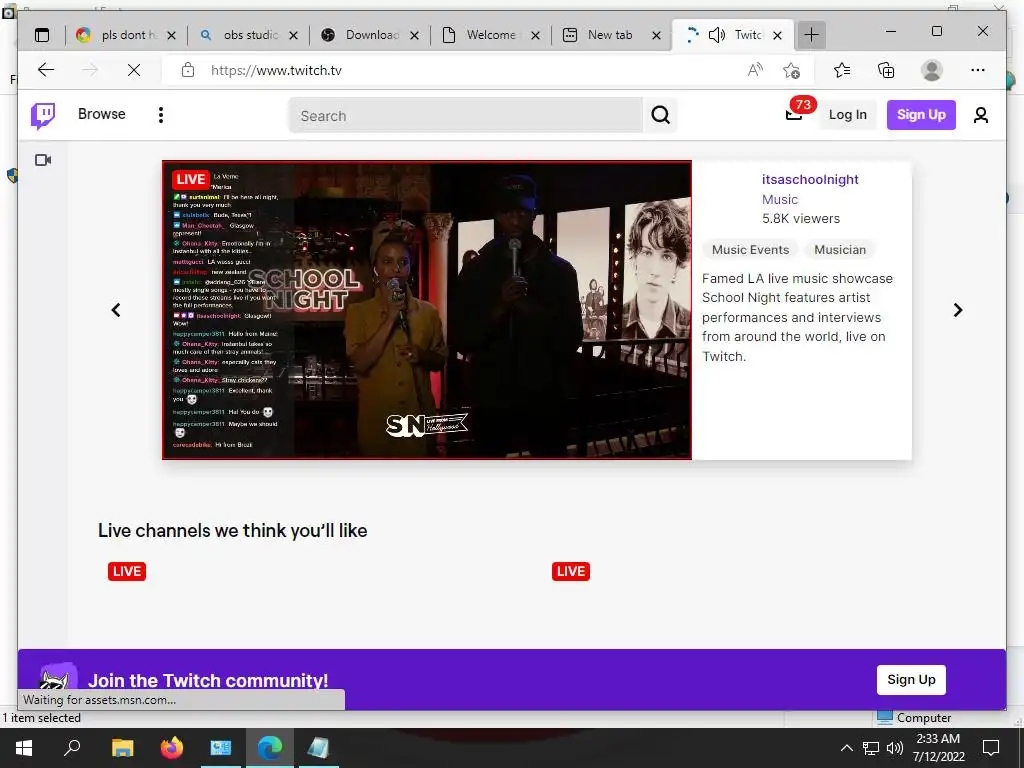Image resolution: width=1024 pixels, height=768 pixels.
Task: Open the Collections panel
Action: [x=886, y=70]
